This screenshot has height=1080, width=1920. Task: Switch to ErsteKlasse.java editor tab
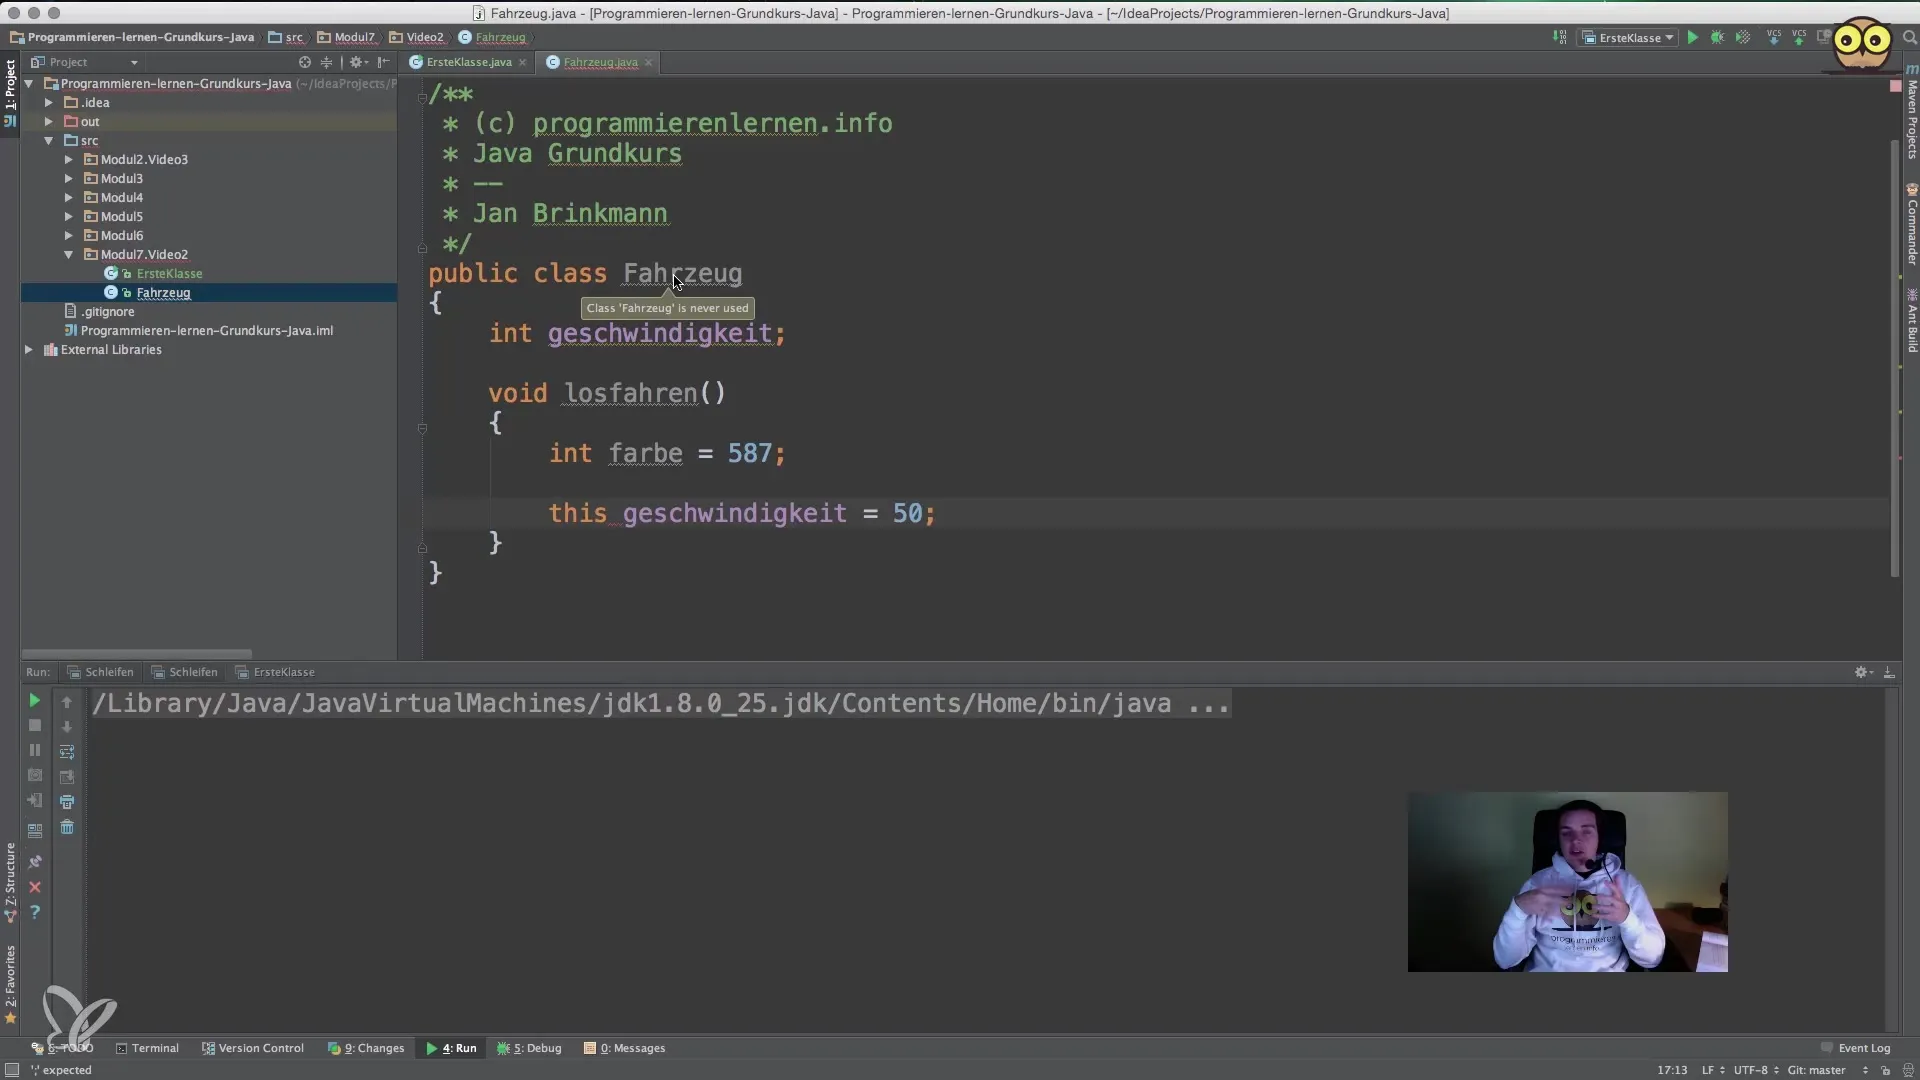468,62
